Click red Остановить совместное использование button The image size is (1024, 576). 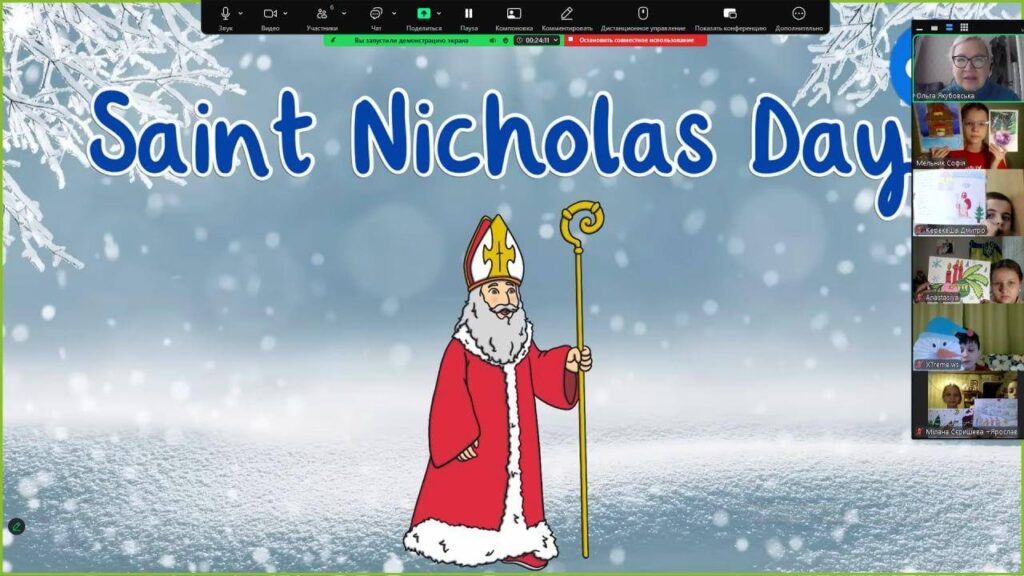click(x=636, y=40)
